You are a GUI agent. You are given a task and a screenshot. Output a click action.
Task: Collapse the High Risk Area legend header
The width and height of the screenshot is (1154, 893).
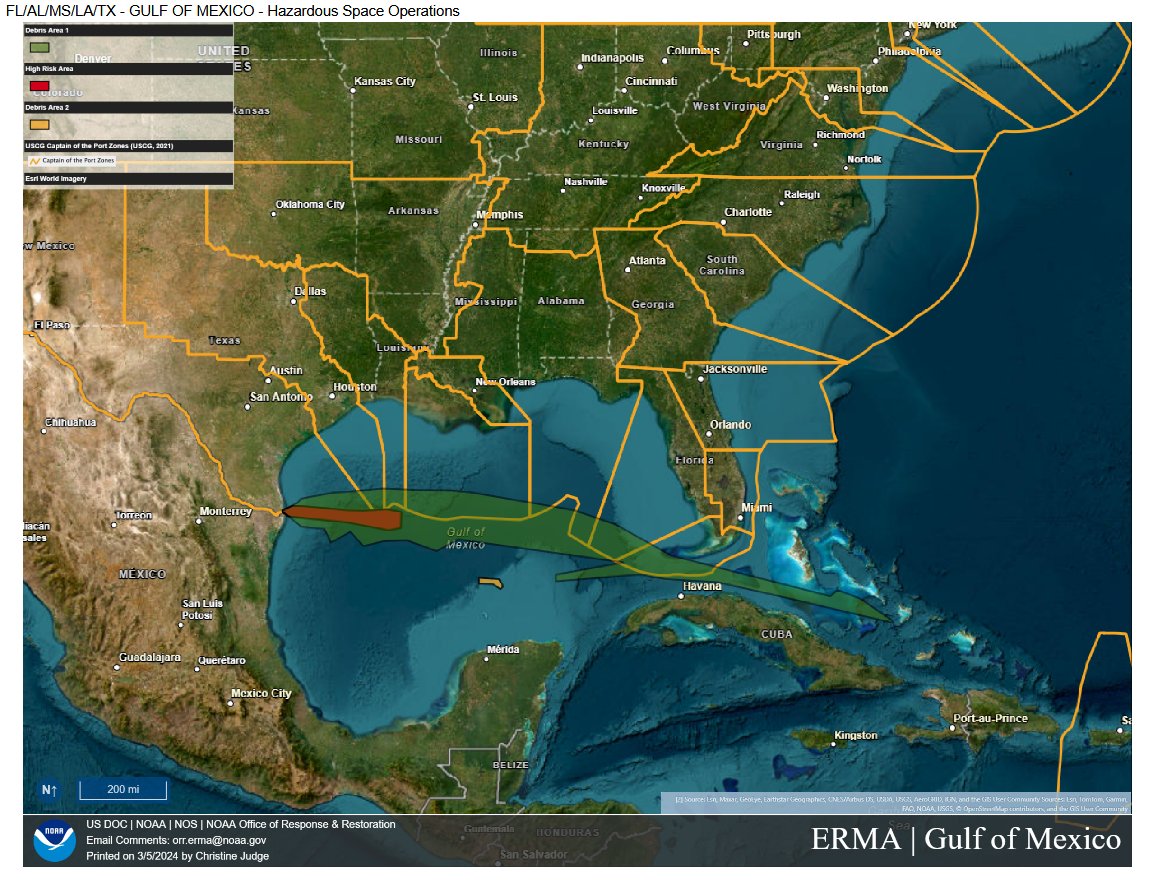tap(128, 69)
